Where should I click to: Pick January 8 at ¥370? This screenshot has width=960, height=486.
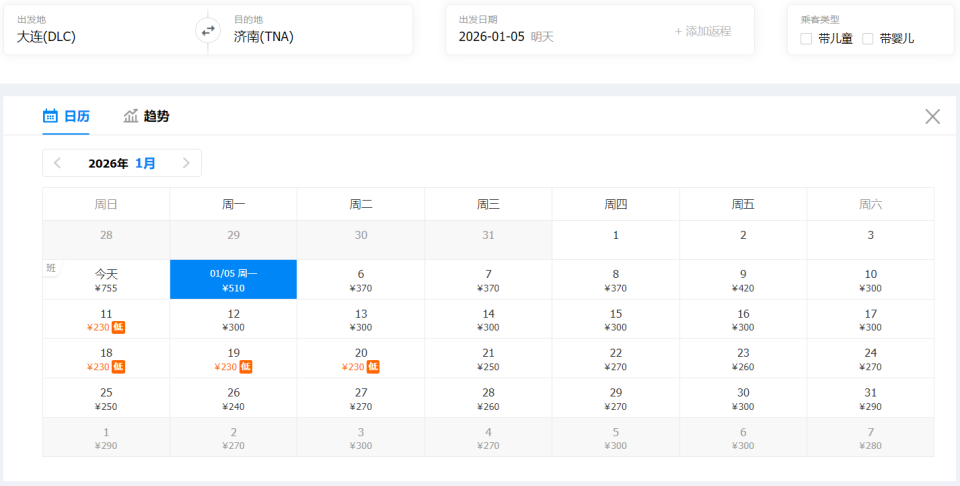pyautogui.click(x=615, y=280)
